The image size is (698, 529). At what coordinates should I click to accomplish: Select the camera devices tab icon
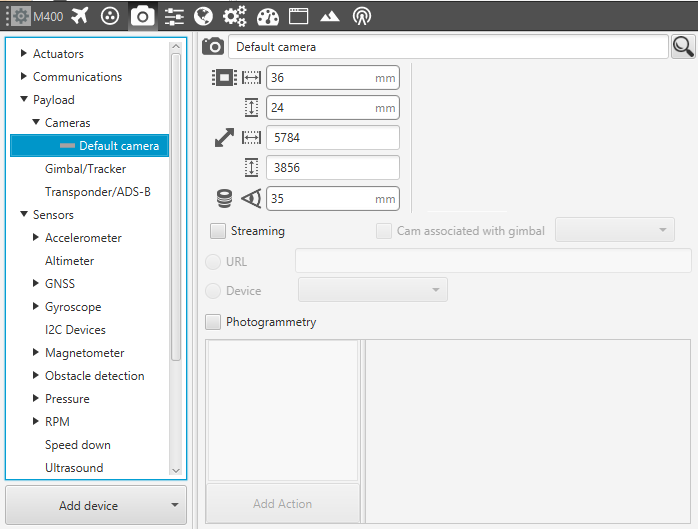(142, 16)
